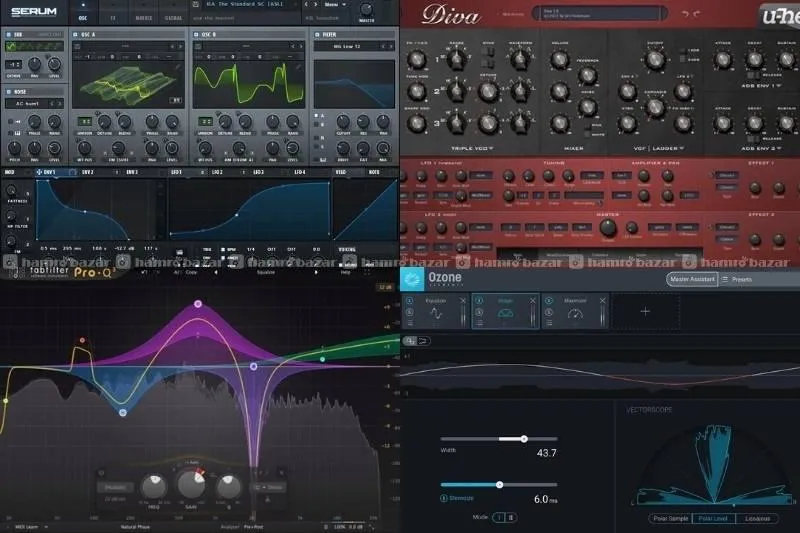
Task: Select the Maximizer module icon in Ozone
Action: pos(575,313)
